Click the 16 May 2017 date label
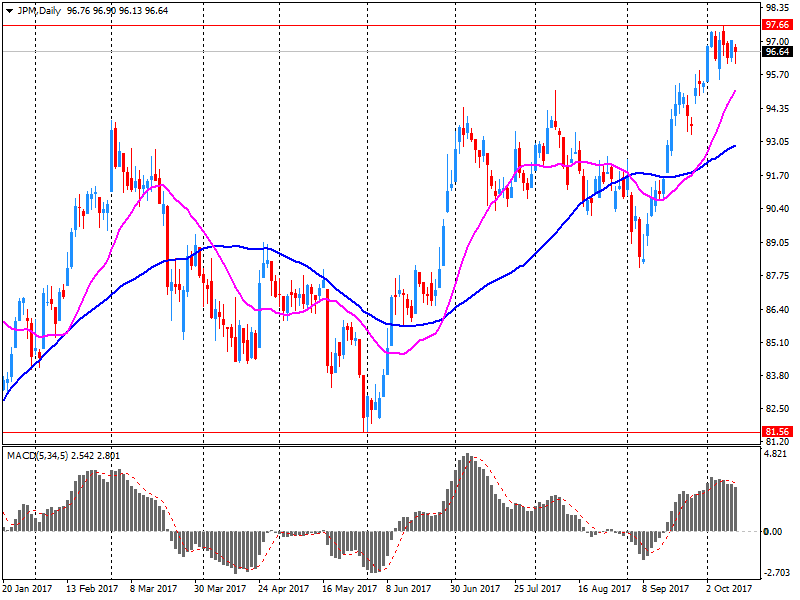 (x=348, y=589)
